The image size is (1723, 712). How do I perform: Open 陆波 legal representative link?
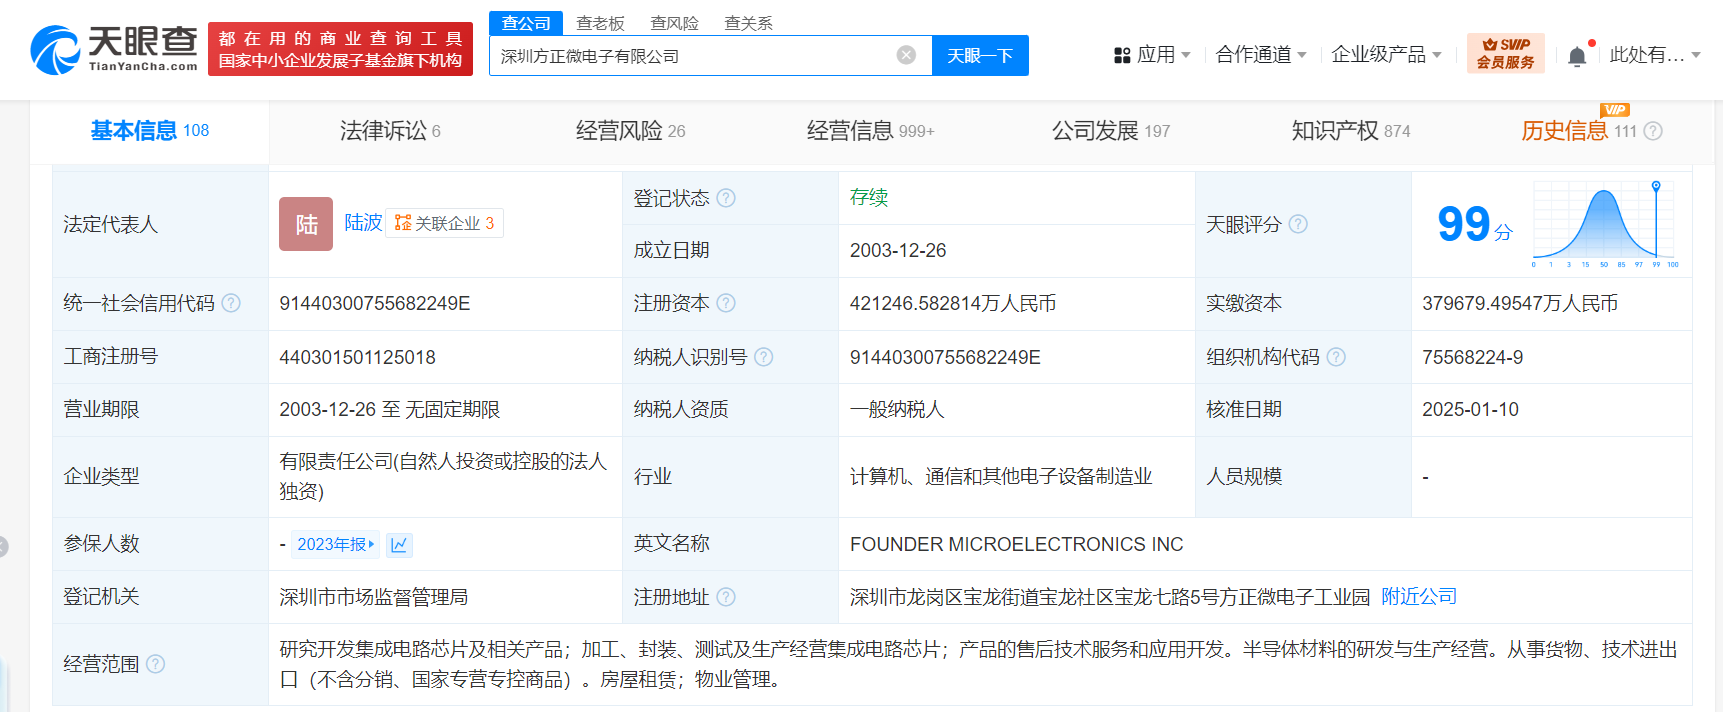pyautogui.click(x=363, y=222)
